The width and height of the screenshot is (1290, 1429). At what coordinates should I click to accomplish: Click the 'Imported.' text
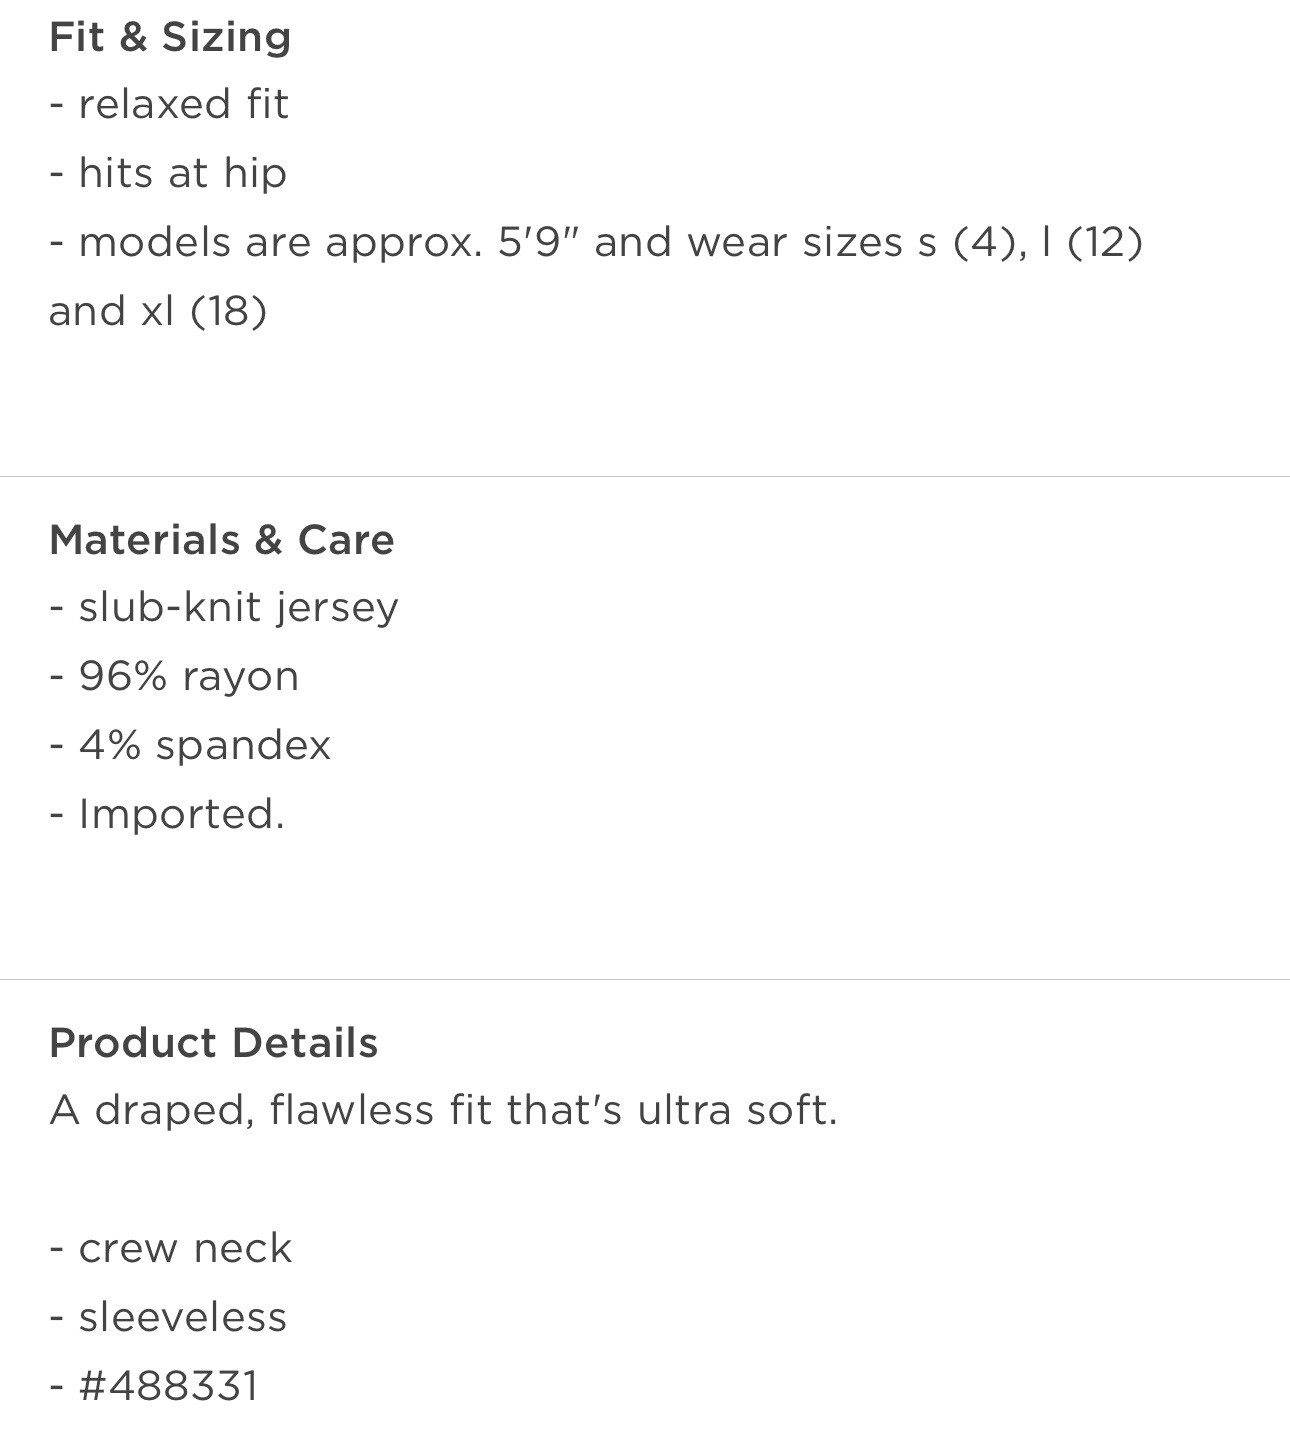pyautogui.click(x=181, y=814)
